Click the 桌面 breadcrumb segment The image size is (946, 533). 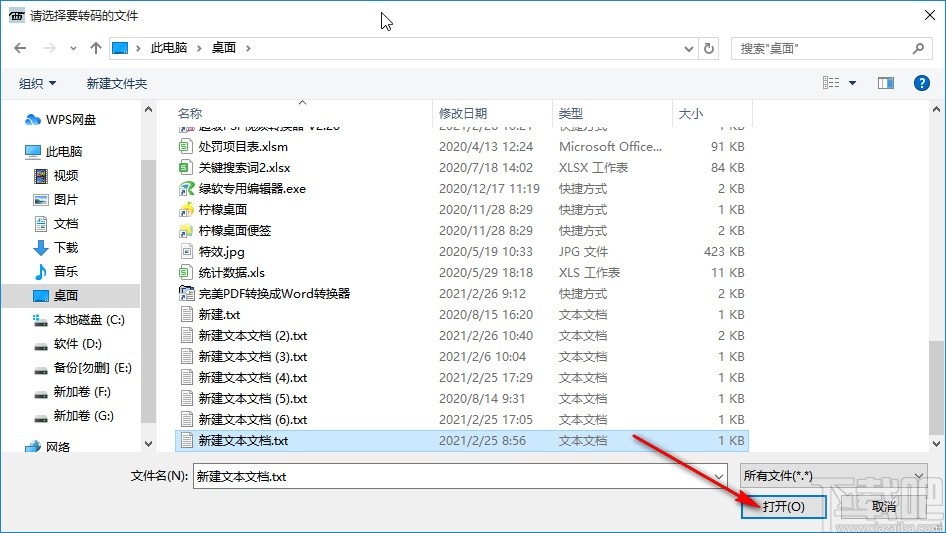pyautogui.click(x=224, y=48)
